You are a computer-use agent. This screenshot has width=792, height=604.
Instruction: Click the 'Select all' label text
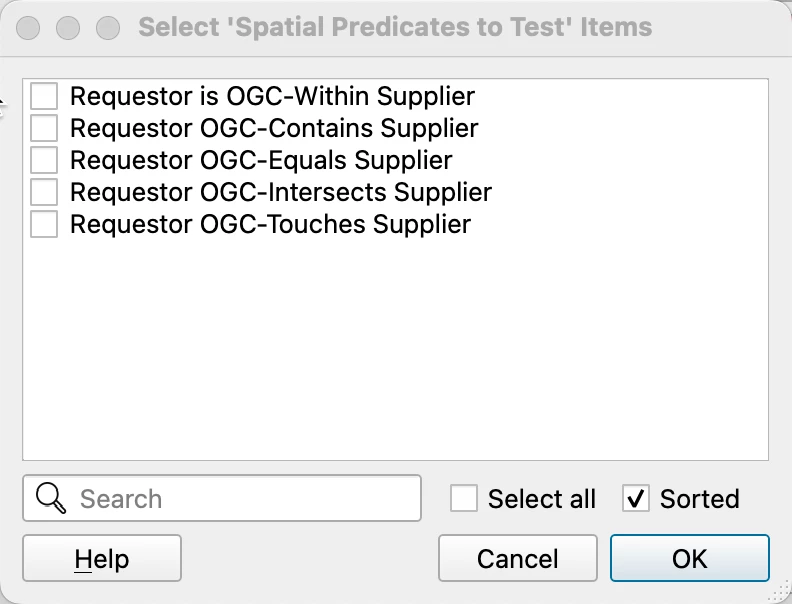(x=541, y=499)
